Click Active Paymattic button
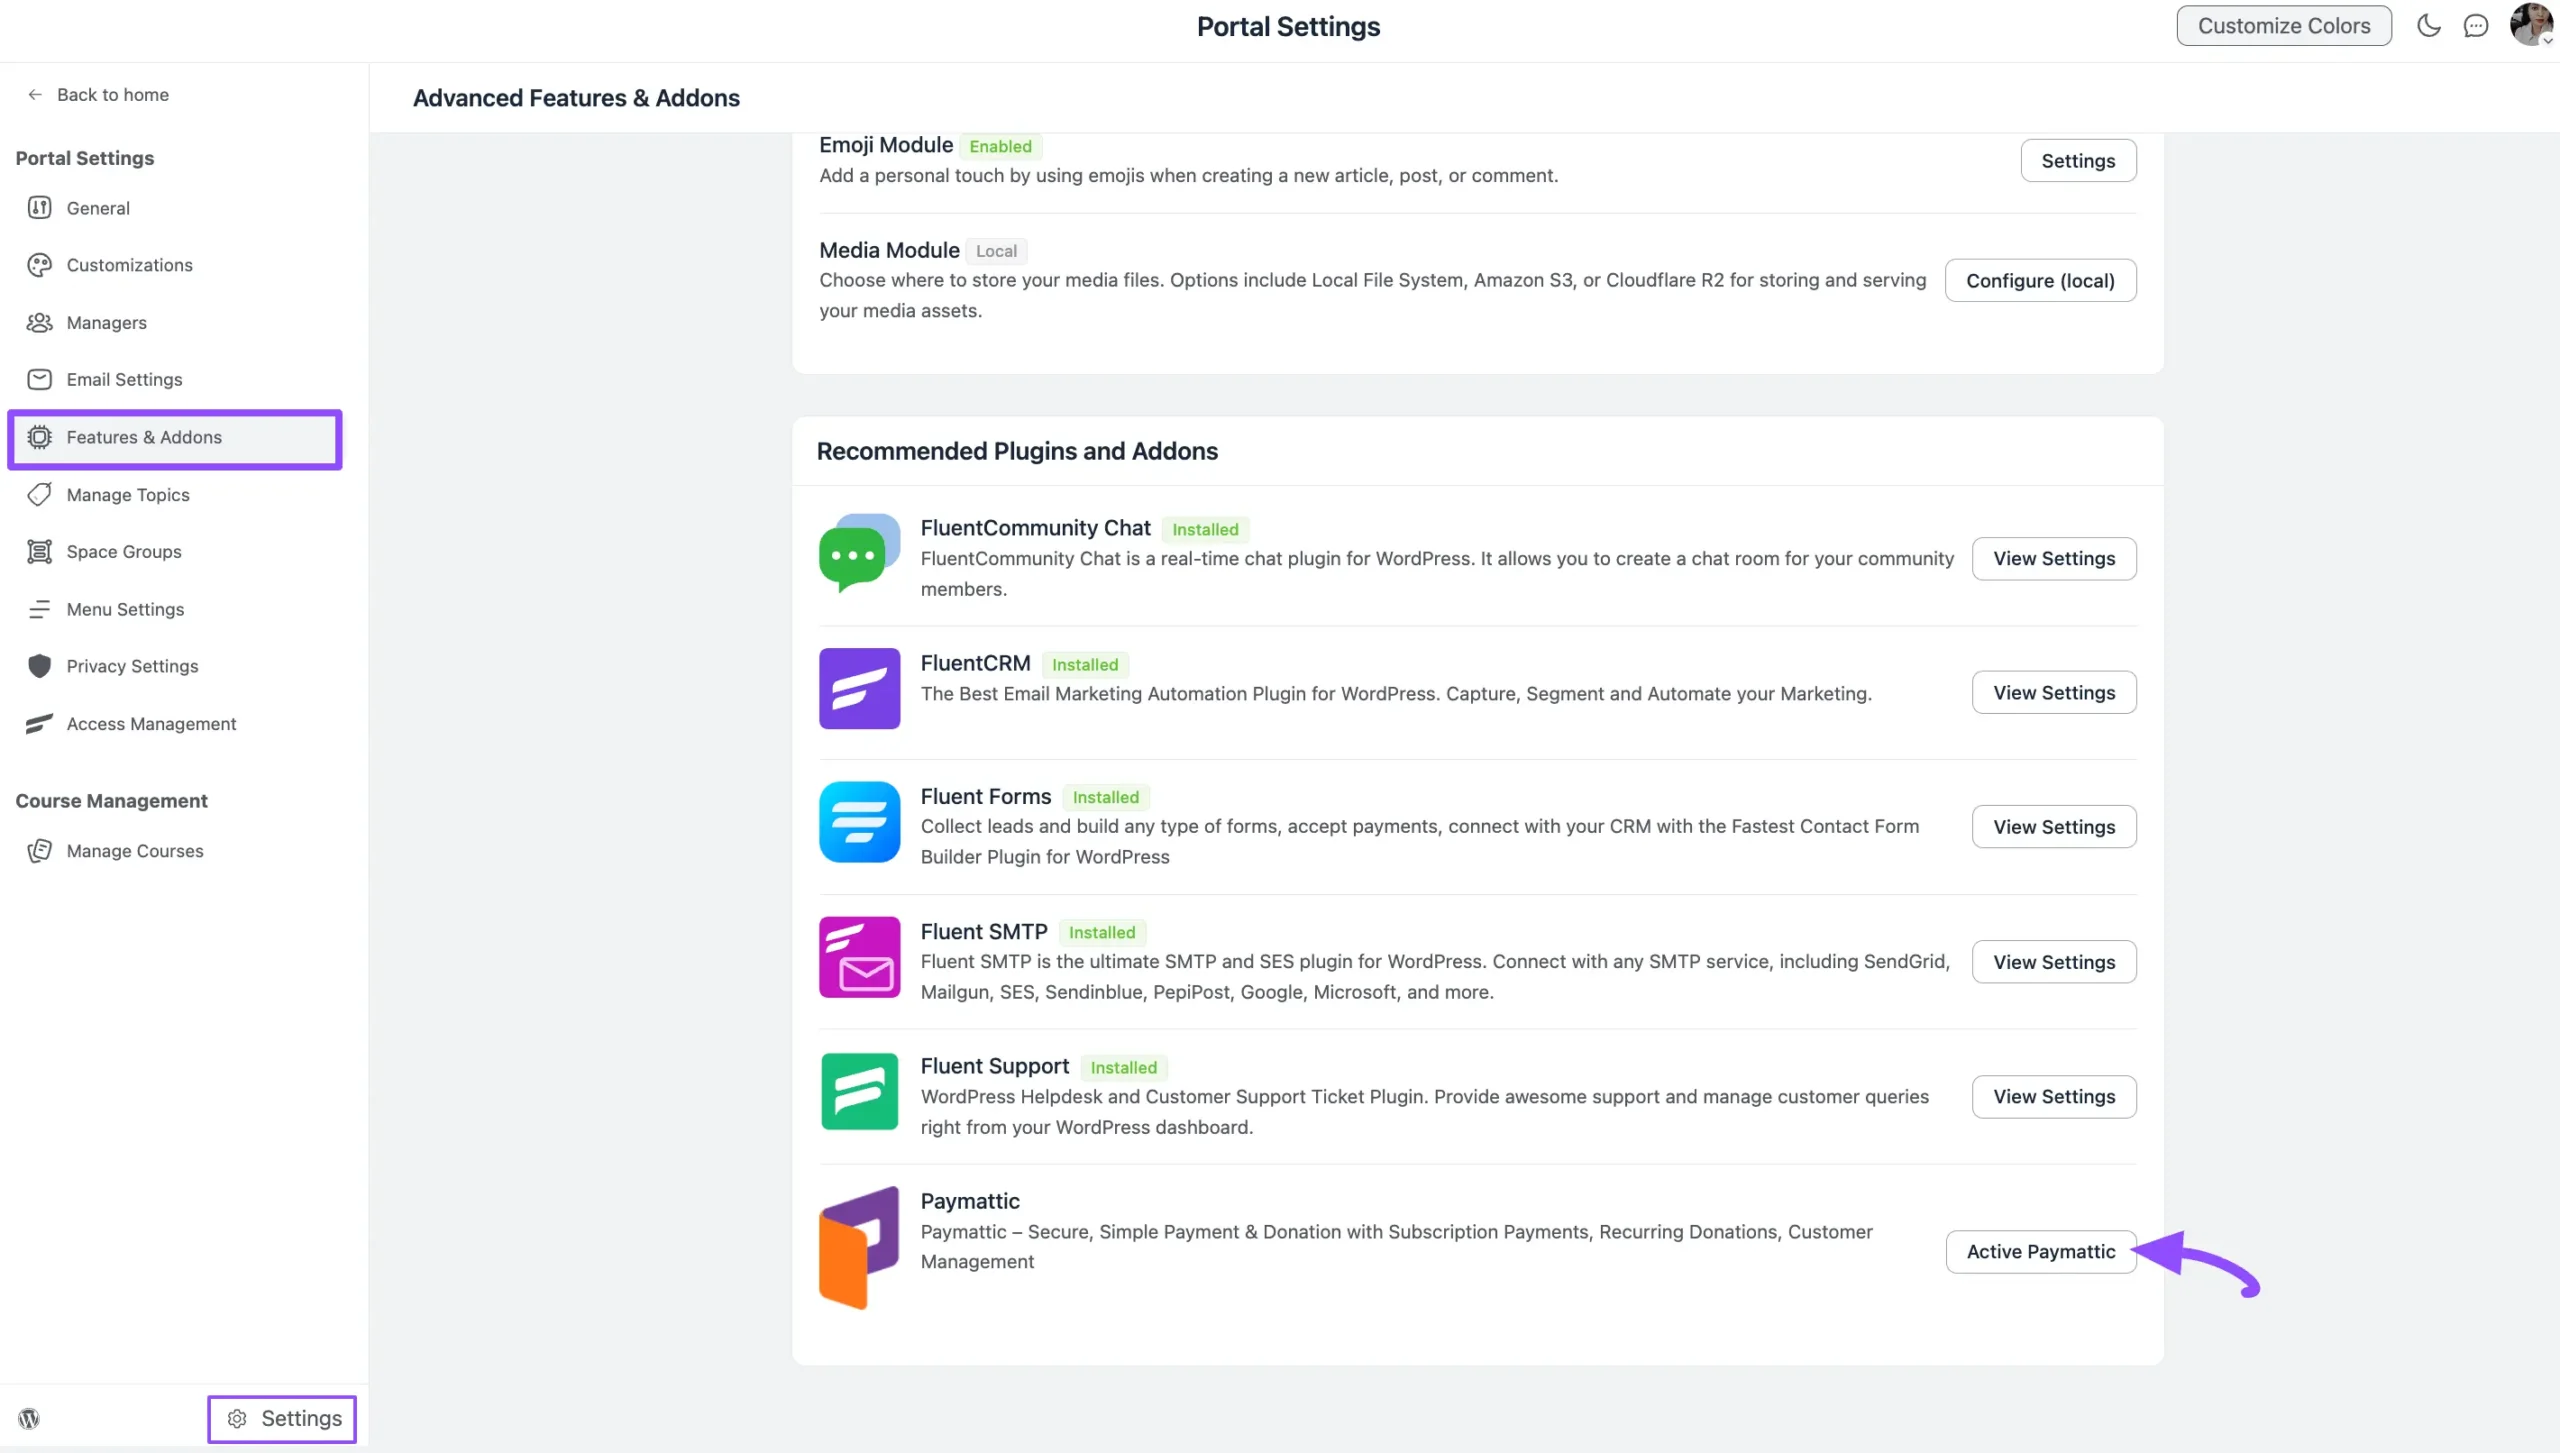The width and height of the screenshot is (2560, 1453). [2040, 1251]
